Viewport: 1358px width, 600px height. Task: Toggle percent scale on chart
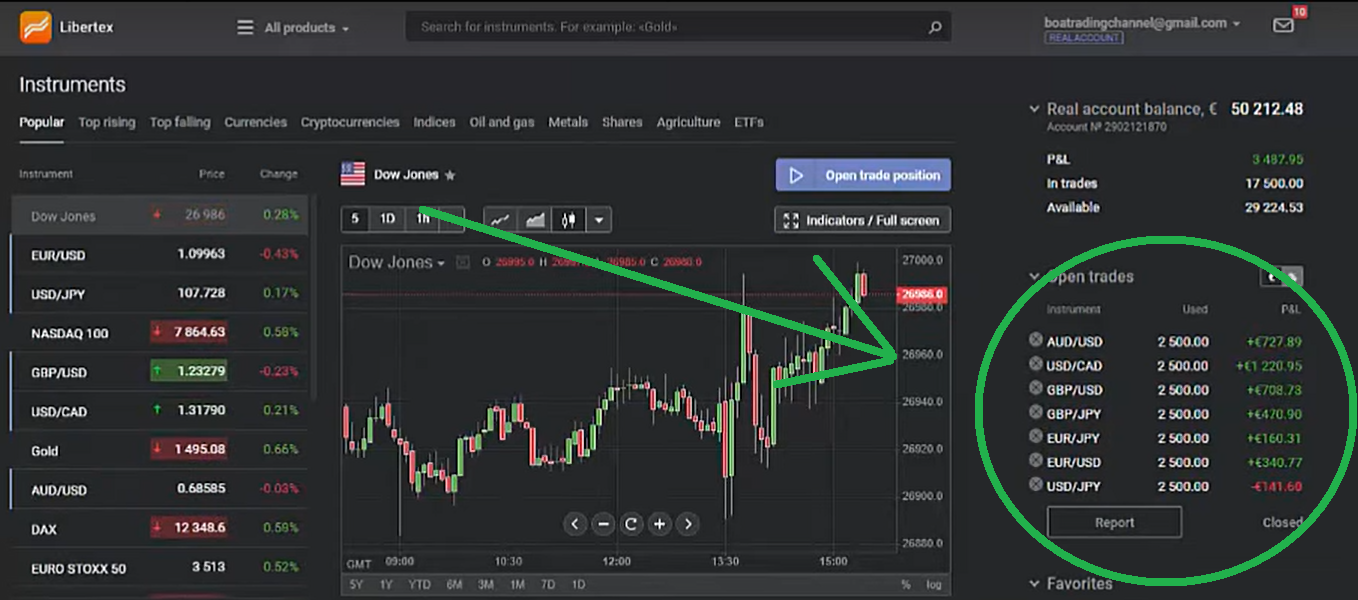[x=906, y=584]
